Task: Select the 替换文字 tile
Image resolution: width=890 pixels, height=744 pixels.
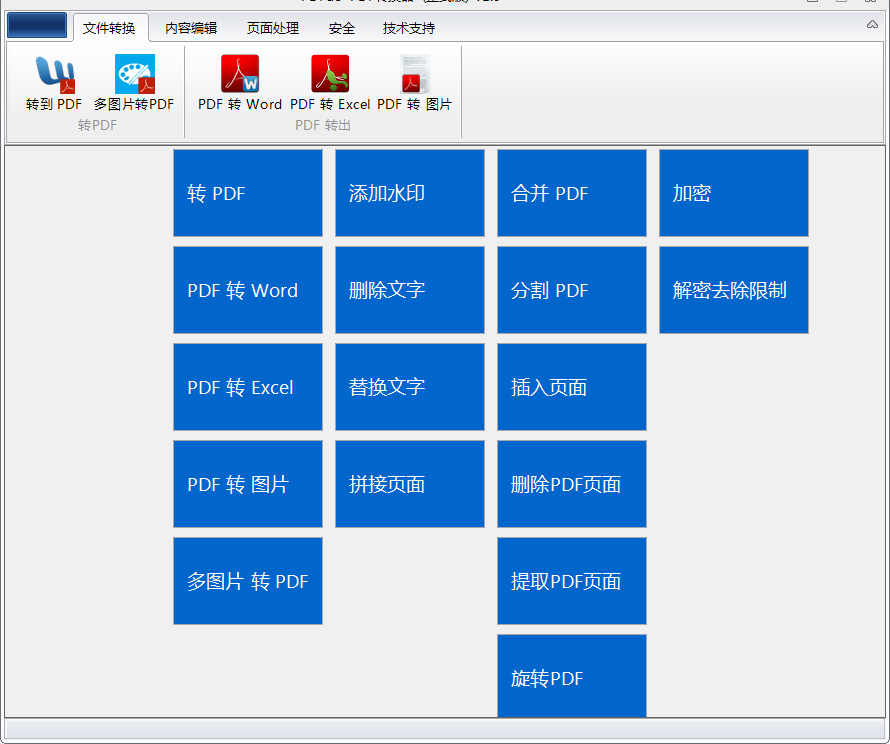Action: (409, 387)
